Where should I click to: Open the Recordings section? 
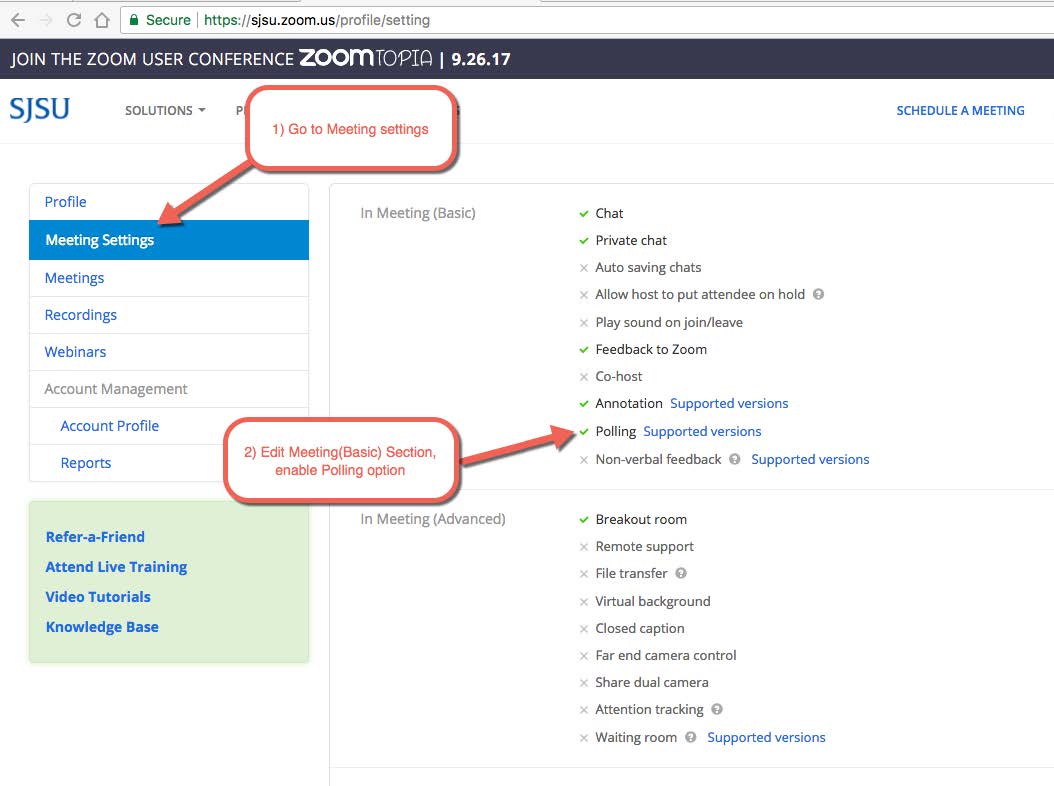pyautogui.click(x=80, y=314)
